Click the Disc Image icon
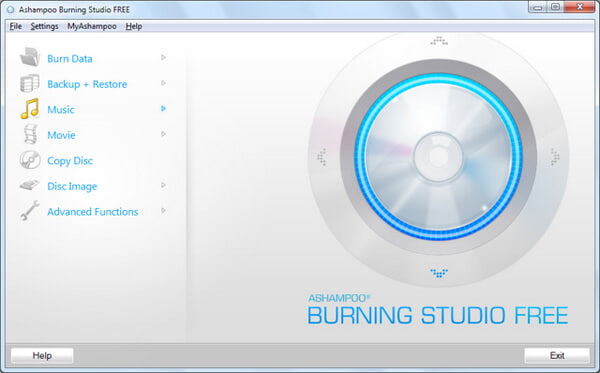 coord(29,186)
